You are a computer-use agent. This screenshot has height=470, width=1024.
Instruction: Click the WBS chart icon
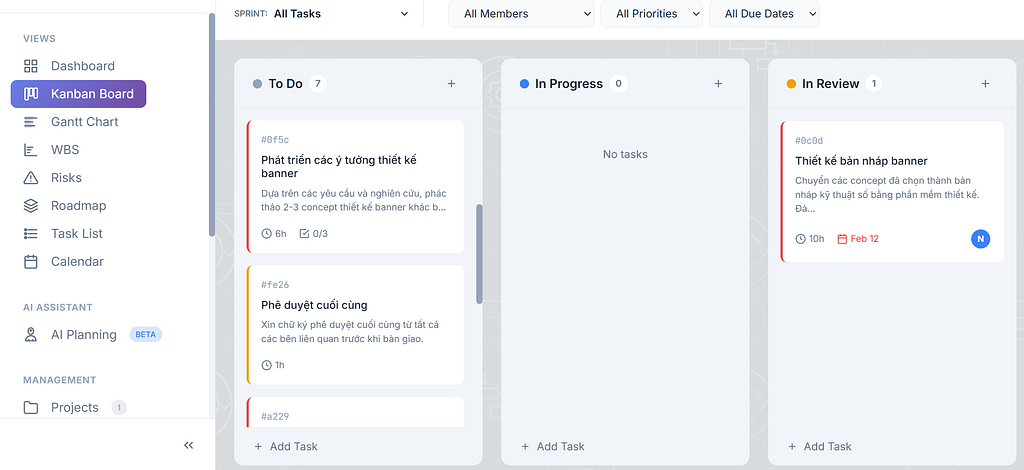click(31, 150)
